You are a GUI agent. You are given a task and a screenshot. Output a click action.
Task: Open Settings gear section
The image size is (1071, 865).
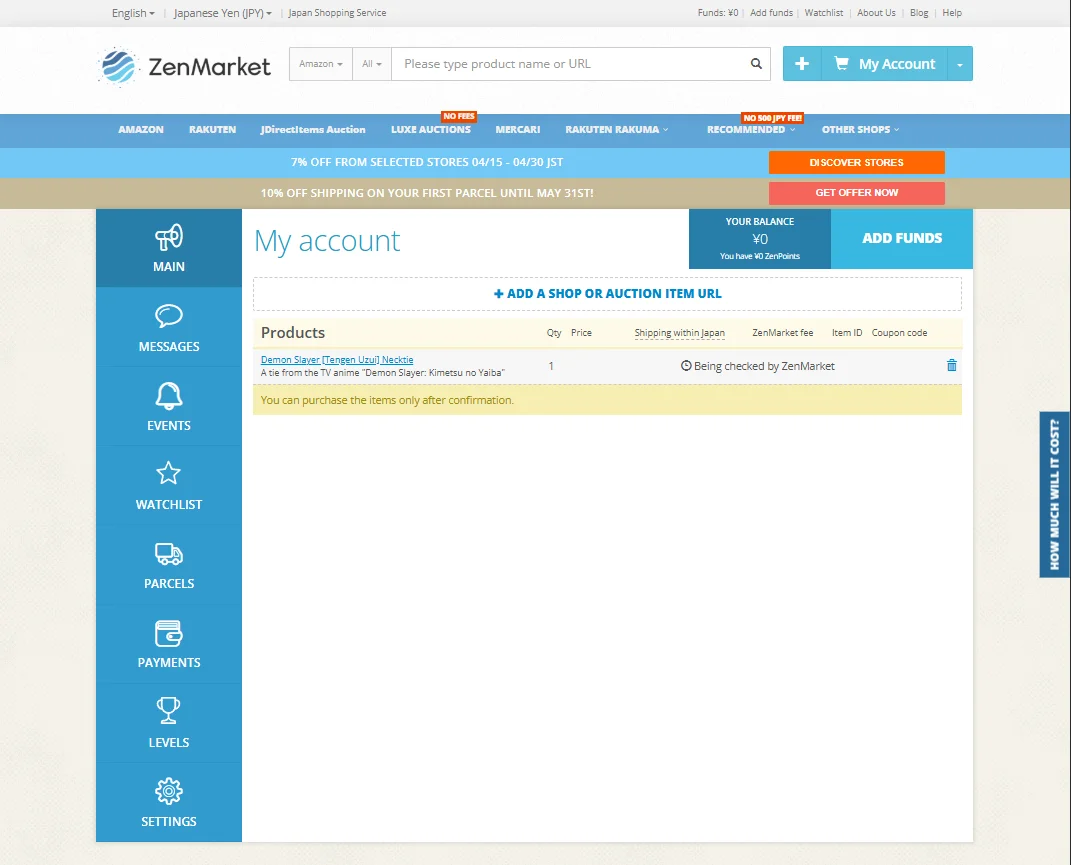169,803
